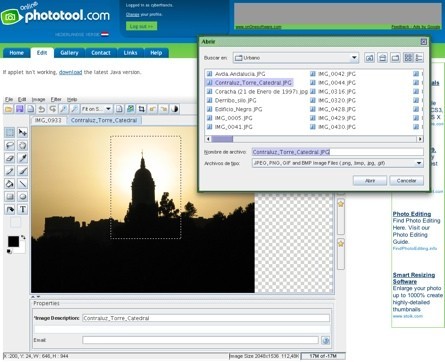Switch to the IMG_0933 image tab
445x362 pixels.
(x=48, y=120)
